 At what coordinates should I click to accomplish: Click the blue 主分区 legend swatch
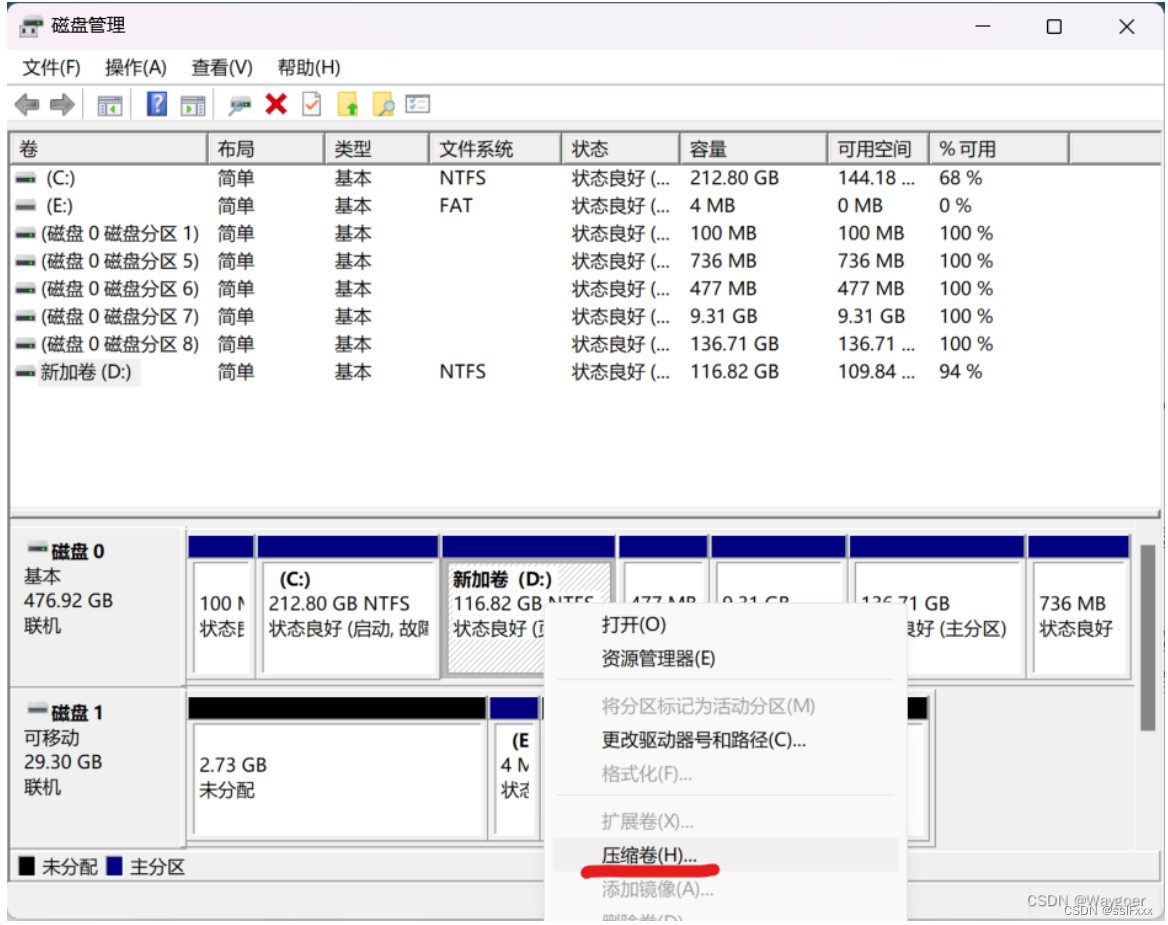click(x=115, y=866)
